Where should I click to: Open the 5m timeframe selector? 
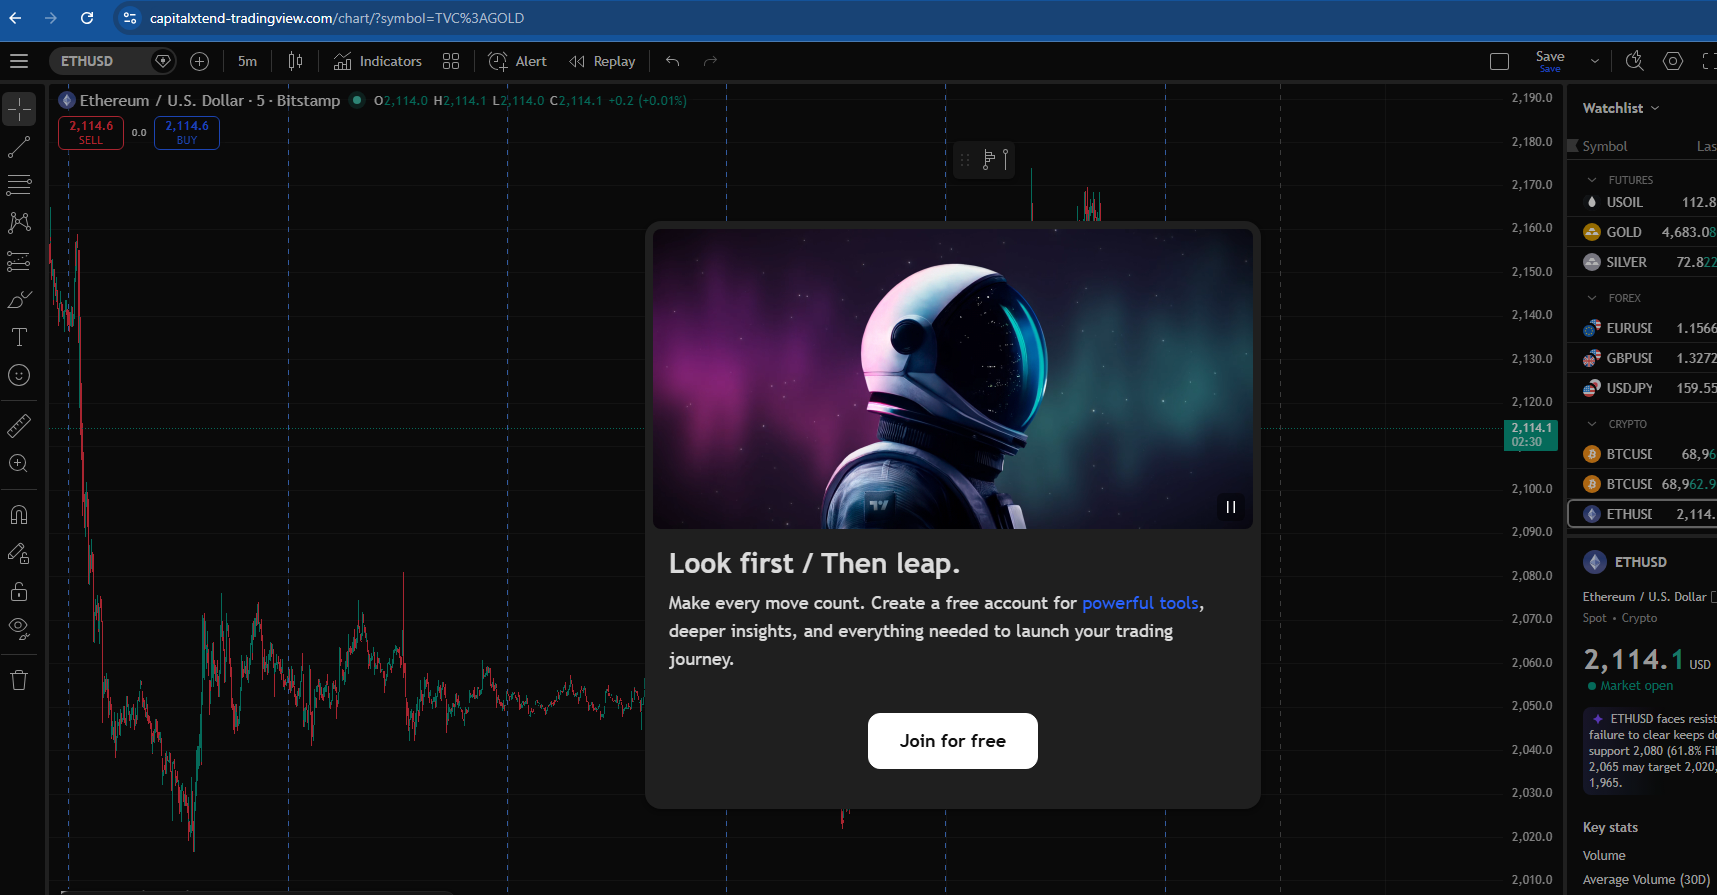pos(247,61)
